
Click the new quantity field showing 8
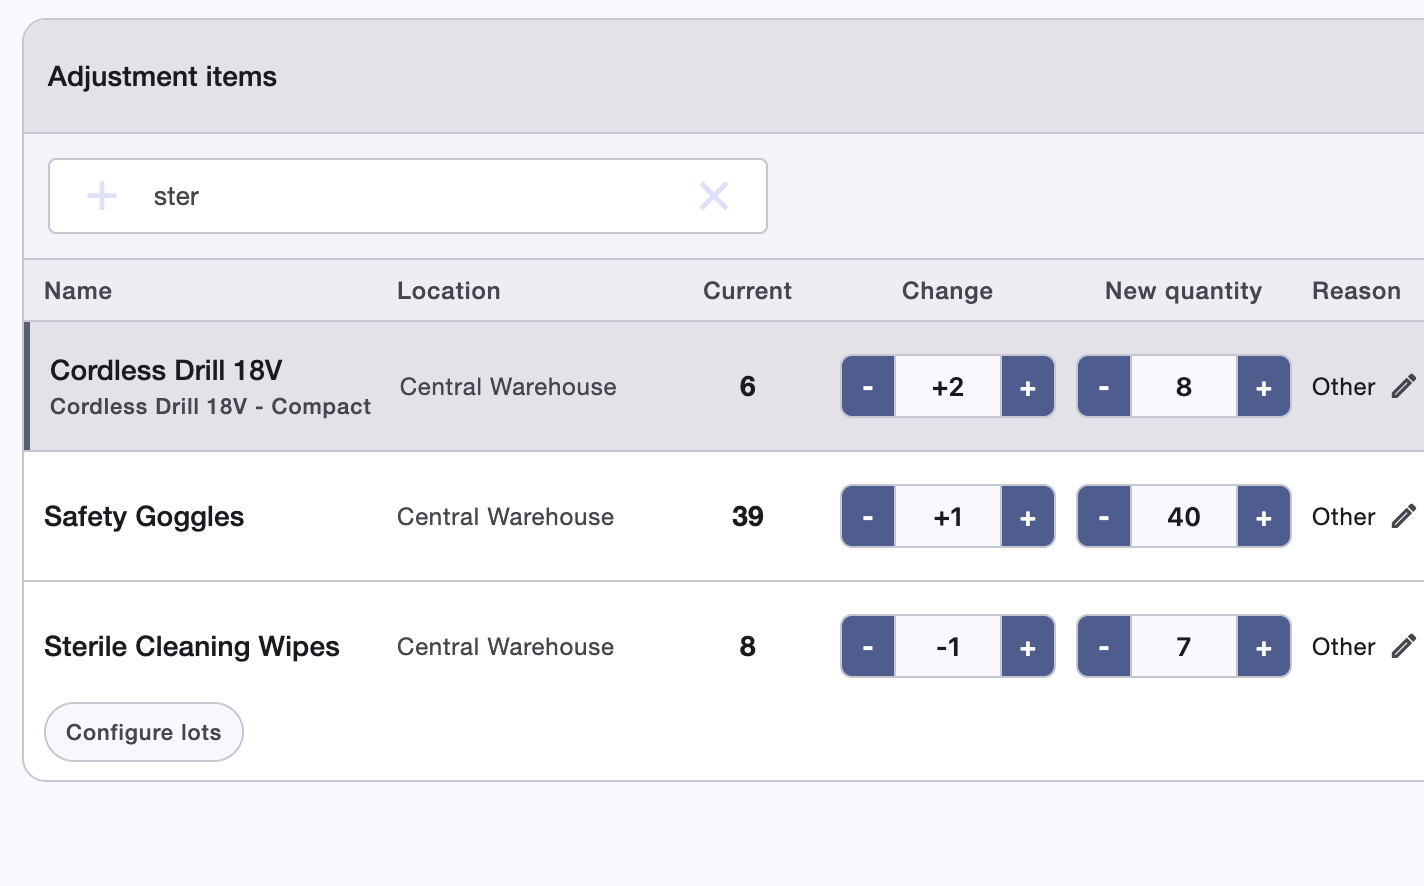click(x=1184, y=387)
